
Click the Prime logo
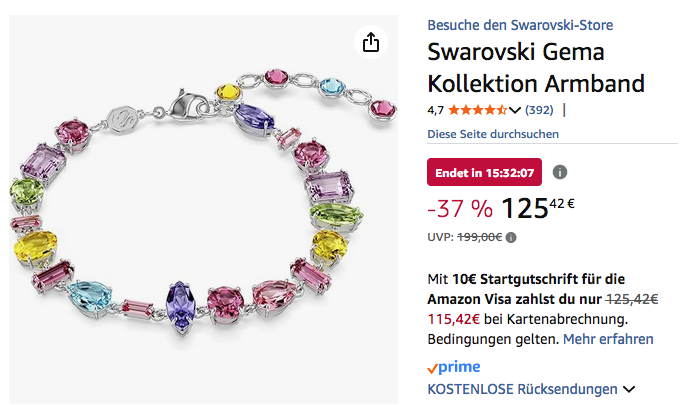pos(453,367)
